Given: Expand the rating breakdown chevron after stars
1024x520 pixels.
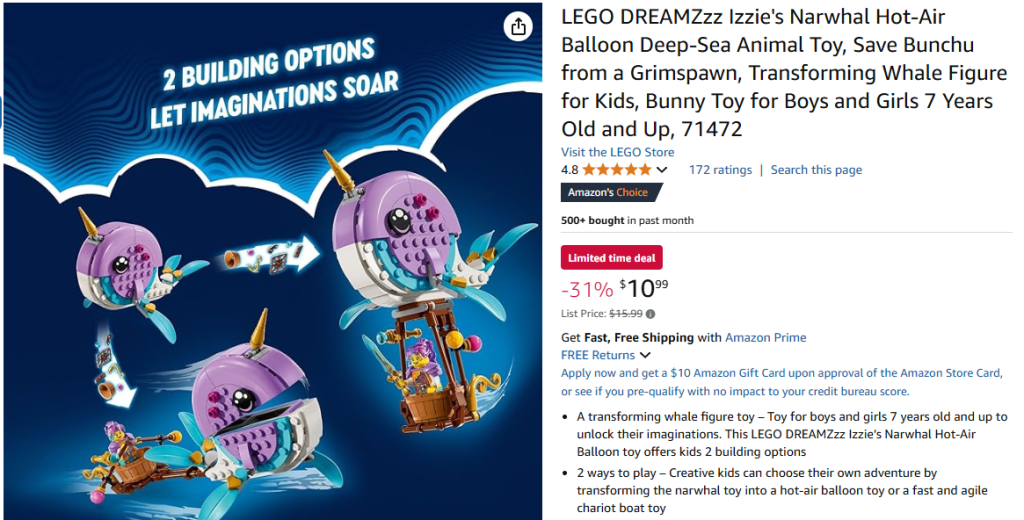Looking at the screenshot, I should pos(662,170).
